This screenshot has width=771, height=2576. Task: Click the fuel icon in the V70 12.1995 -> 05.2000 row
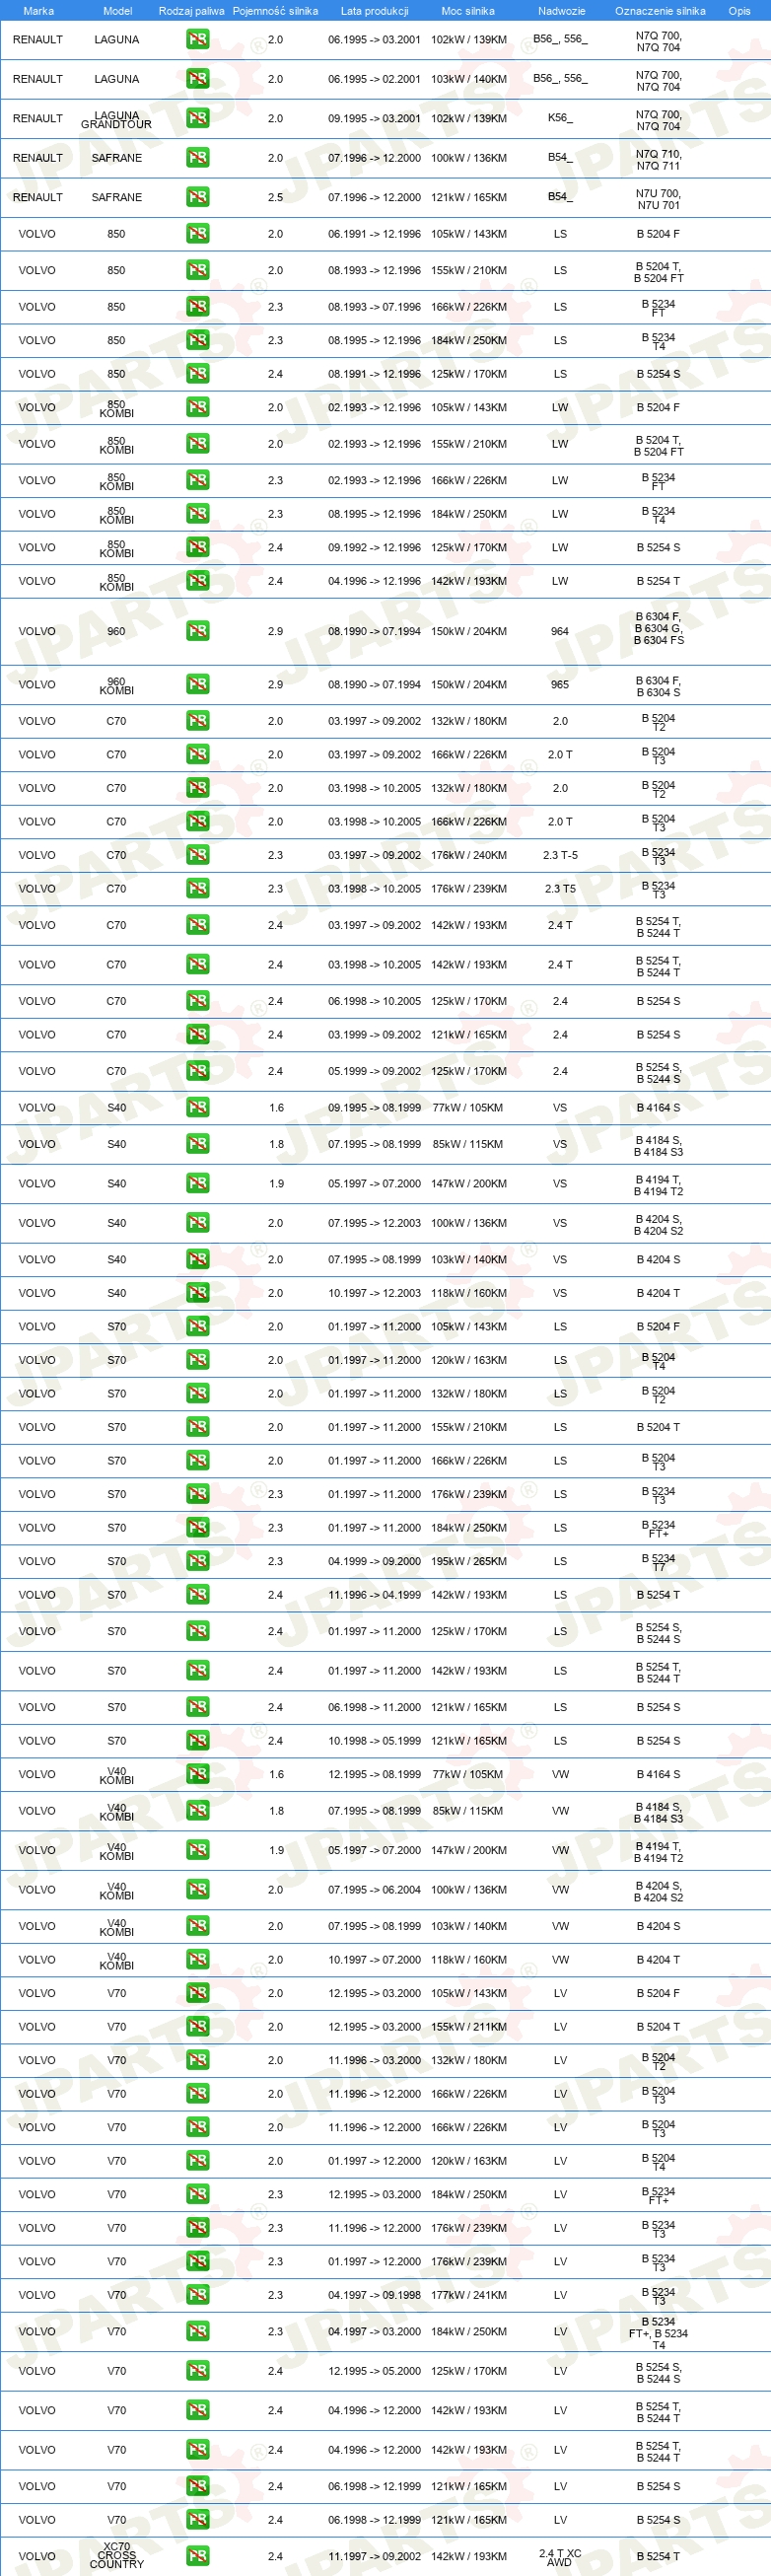pyautogui.click(x=197, y=2371)
